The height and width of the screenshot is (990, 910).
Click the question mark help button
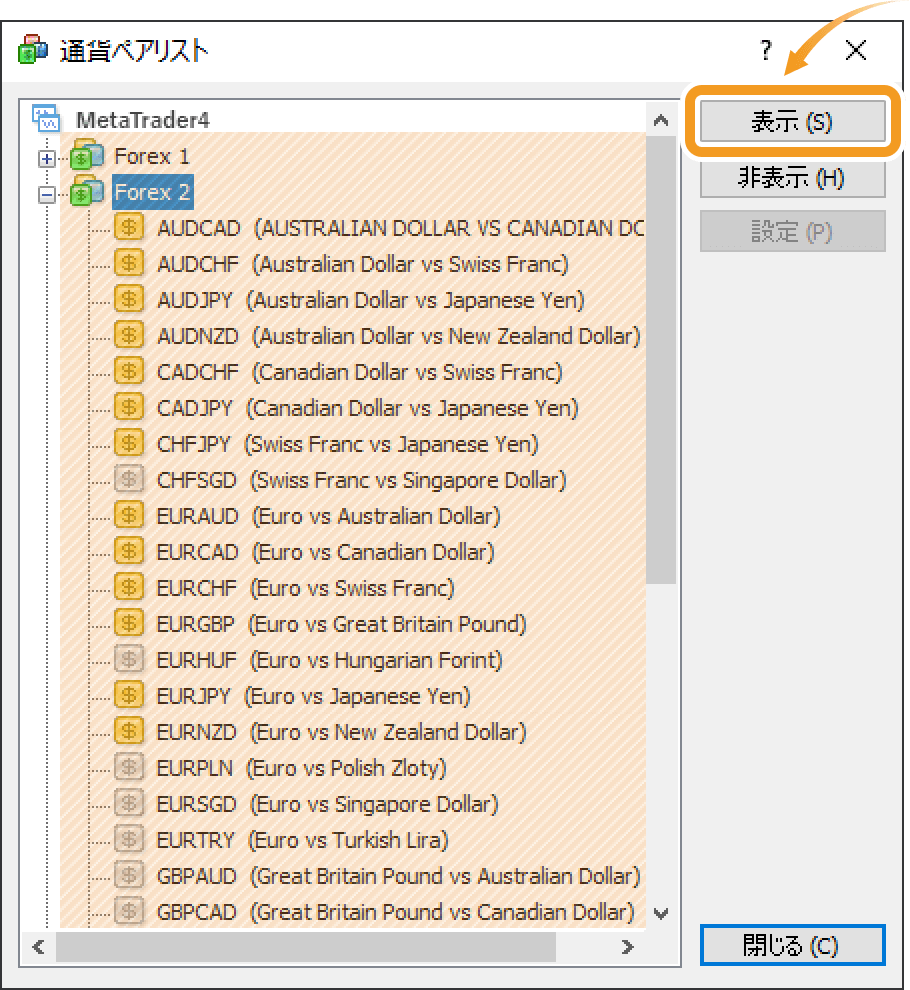(x=766, y=49)
